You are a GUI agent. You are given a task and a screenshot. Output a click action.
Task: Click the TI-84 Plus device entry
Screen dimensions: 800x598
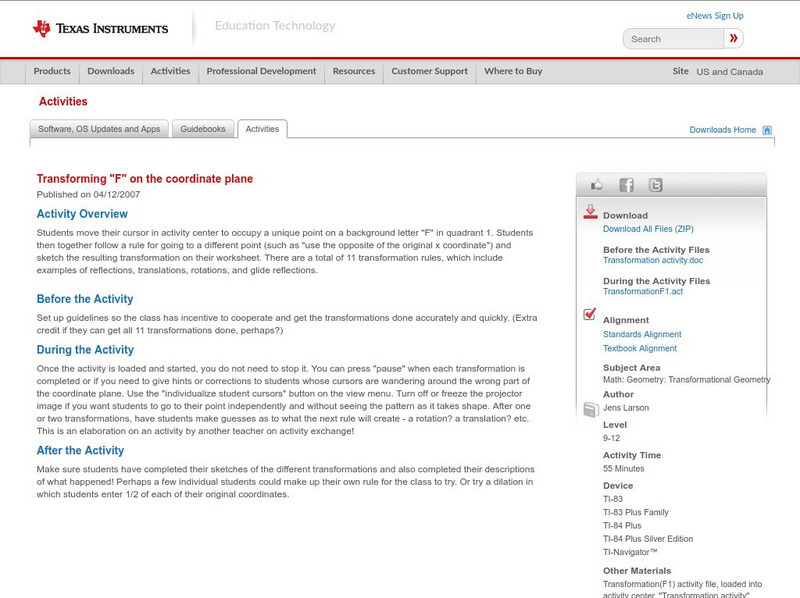coord(622,526)
